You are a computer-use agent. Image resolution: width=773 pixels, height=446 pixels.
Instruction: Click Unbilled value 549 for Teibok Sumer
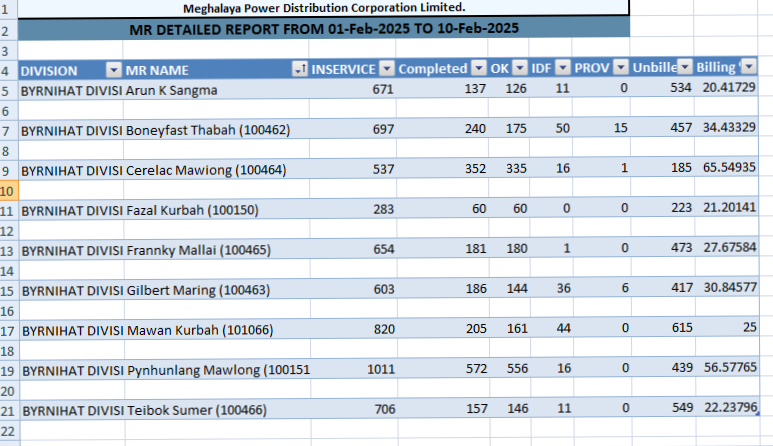(x=664, y=408)
